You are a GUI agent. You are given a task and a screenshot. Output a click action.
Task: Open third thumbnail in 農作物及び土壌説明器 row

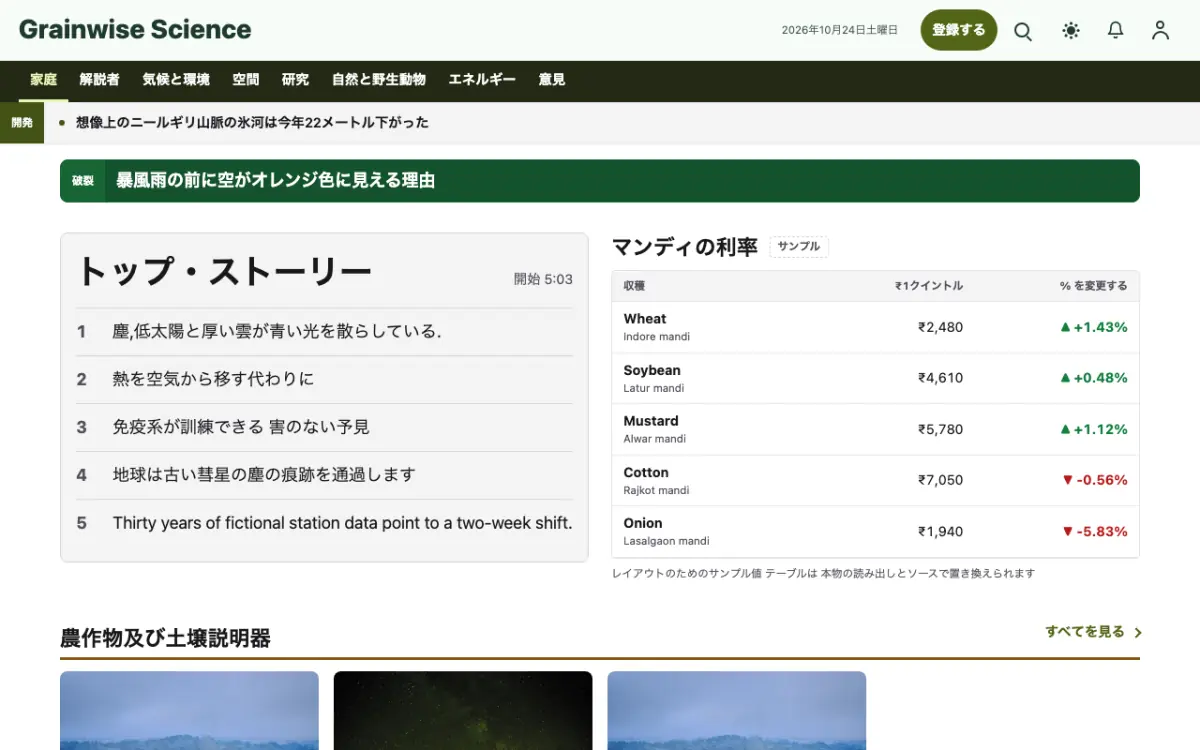(737, 710)
